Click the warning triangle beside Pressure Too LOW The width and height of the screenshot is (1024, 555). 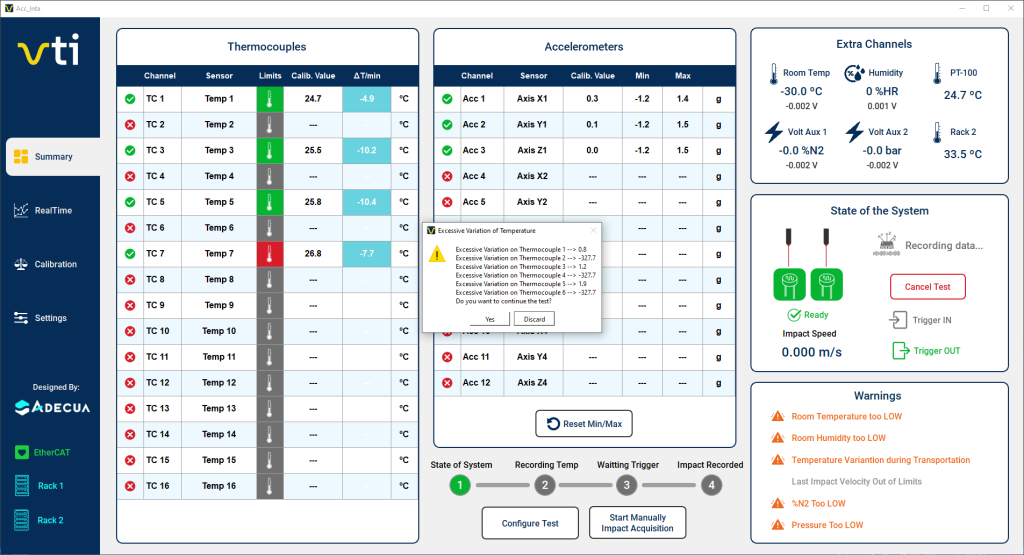[x=777, y=525]
